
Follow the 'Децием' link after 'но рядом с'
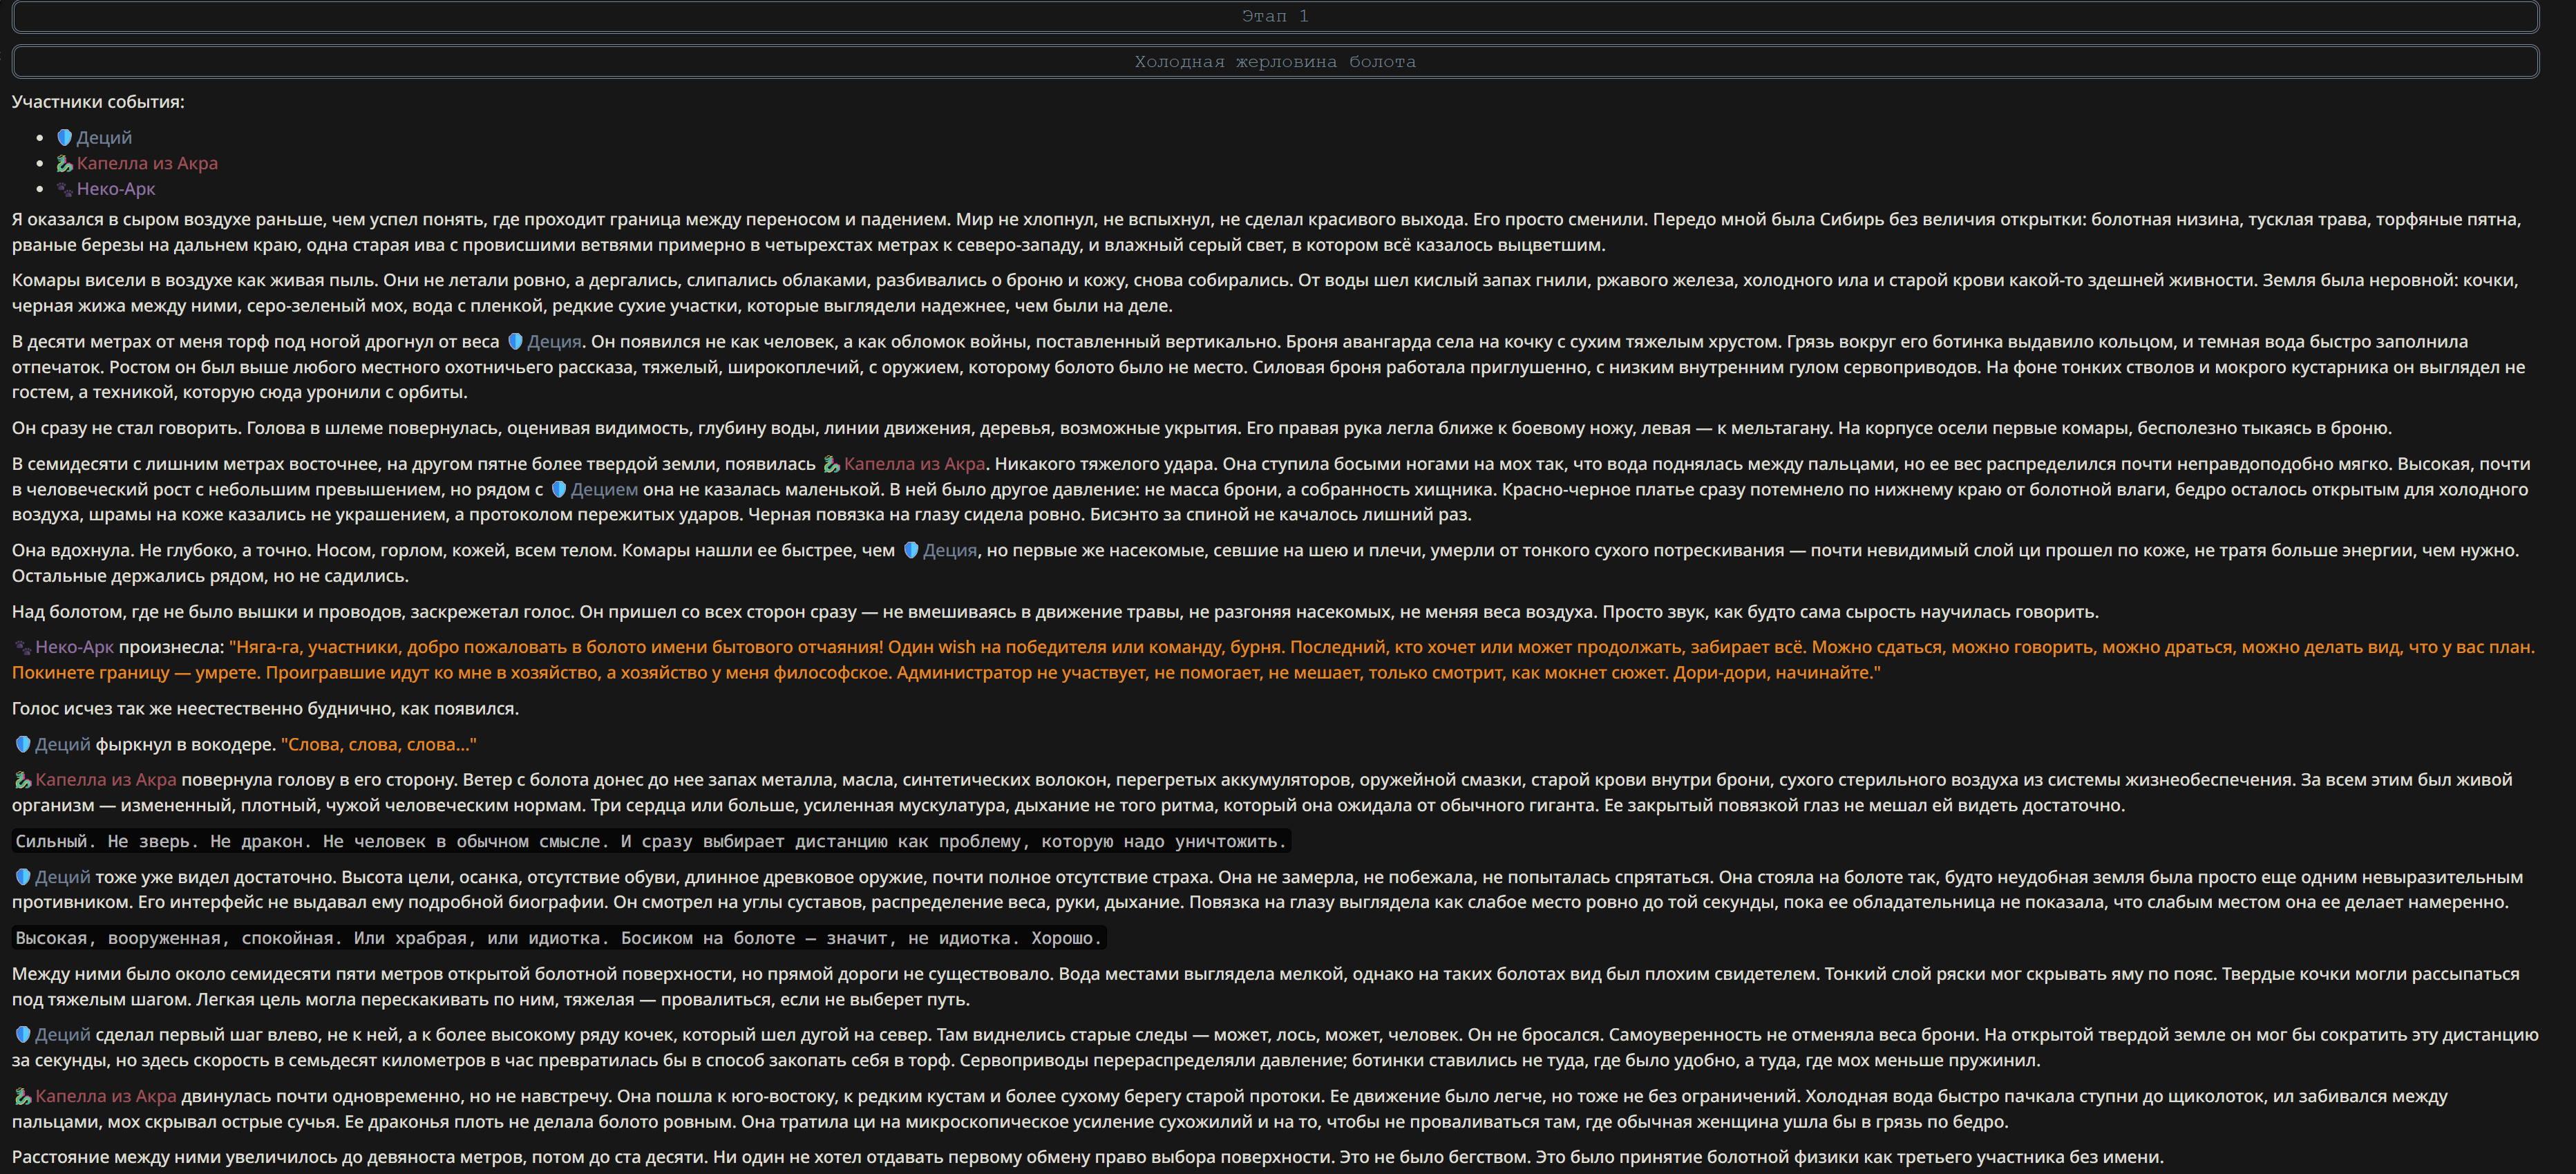click(604, 489)
